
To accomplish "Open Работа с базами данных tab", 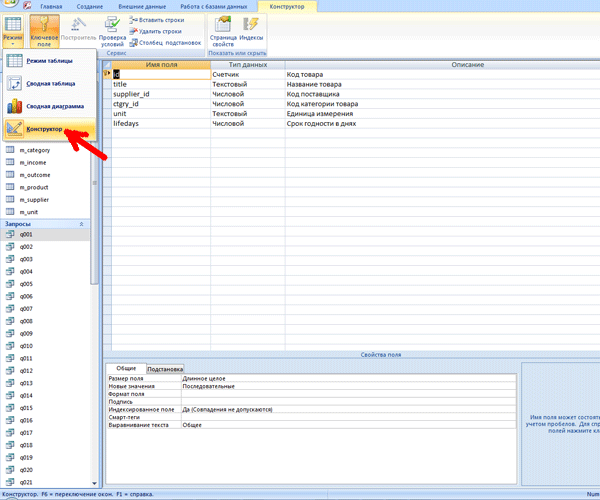I will coord(214,7).
